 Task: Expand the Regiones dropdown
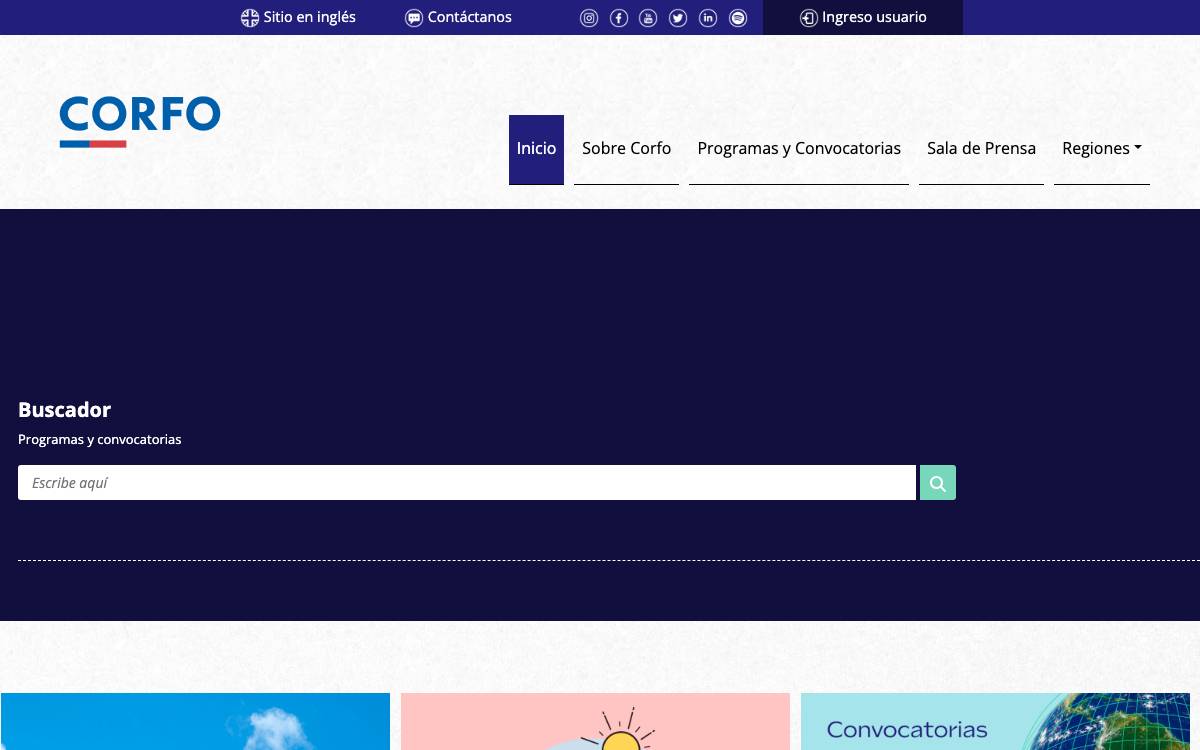1102,149
